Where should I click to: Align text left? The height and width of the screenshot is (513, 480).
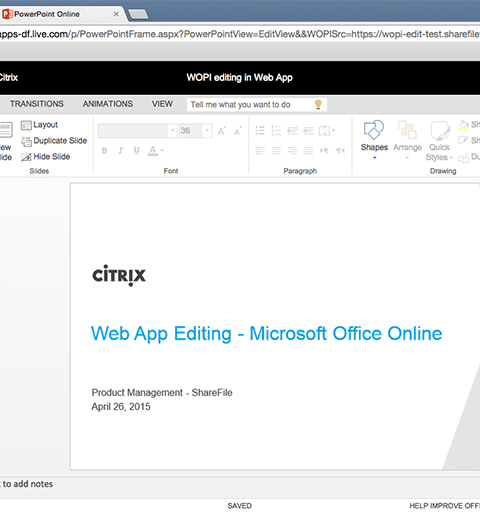click(260, 151)
